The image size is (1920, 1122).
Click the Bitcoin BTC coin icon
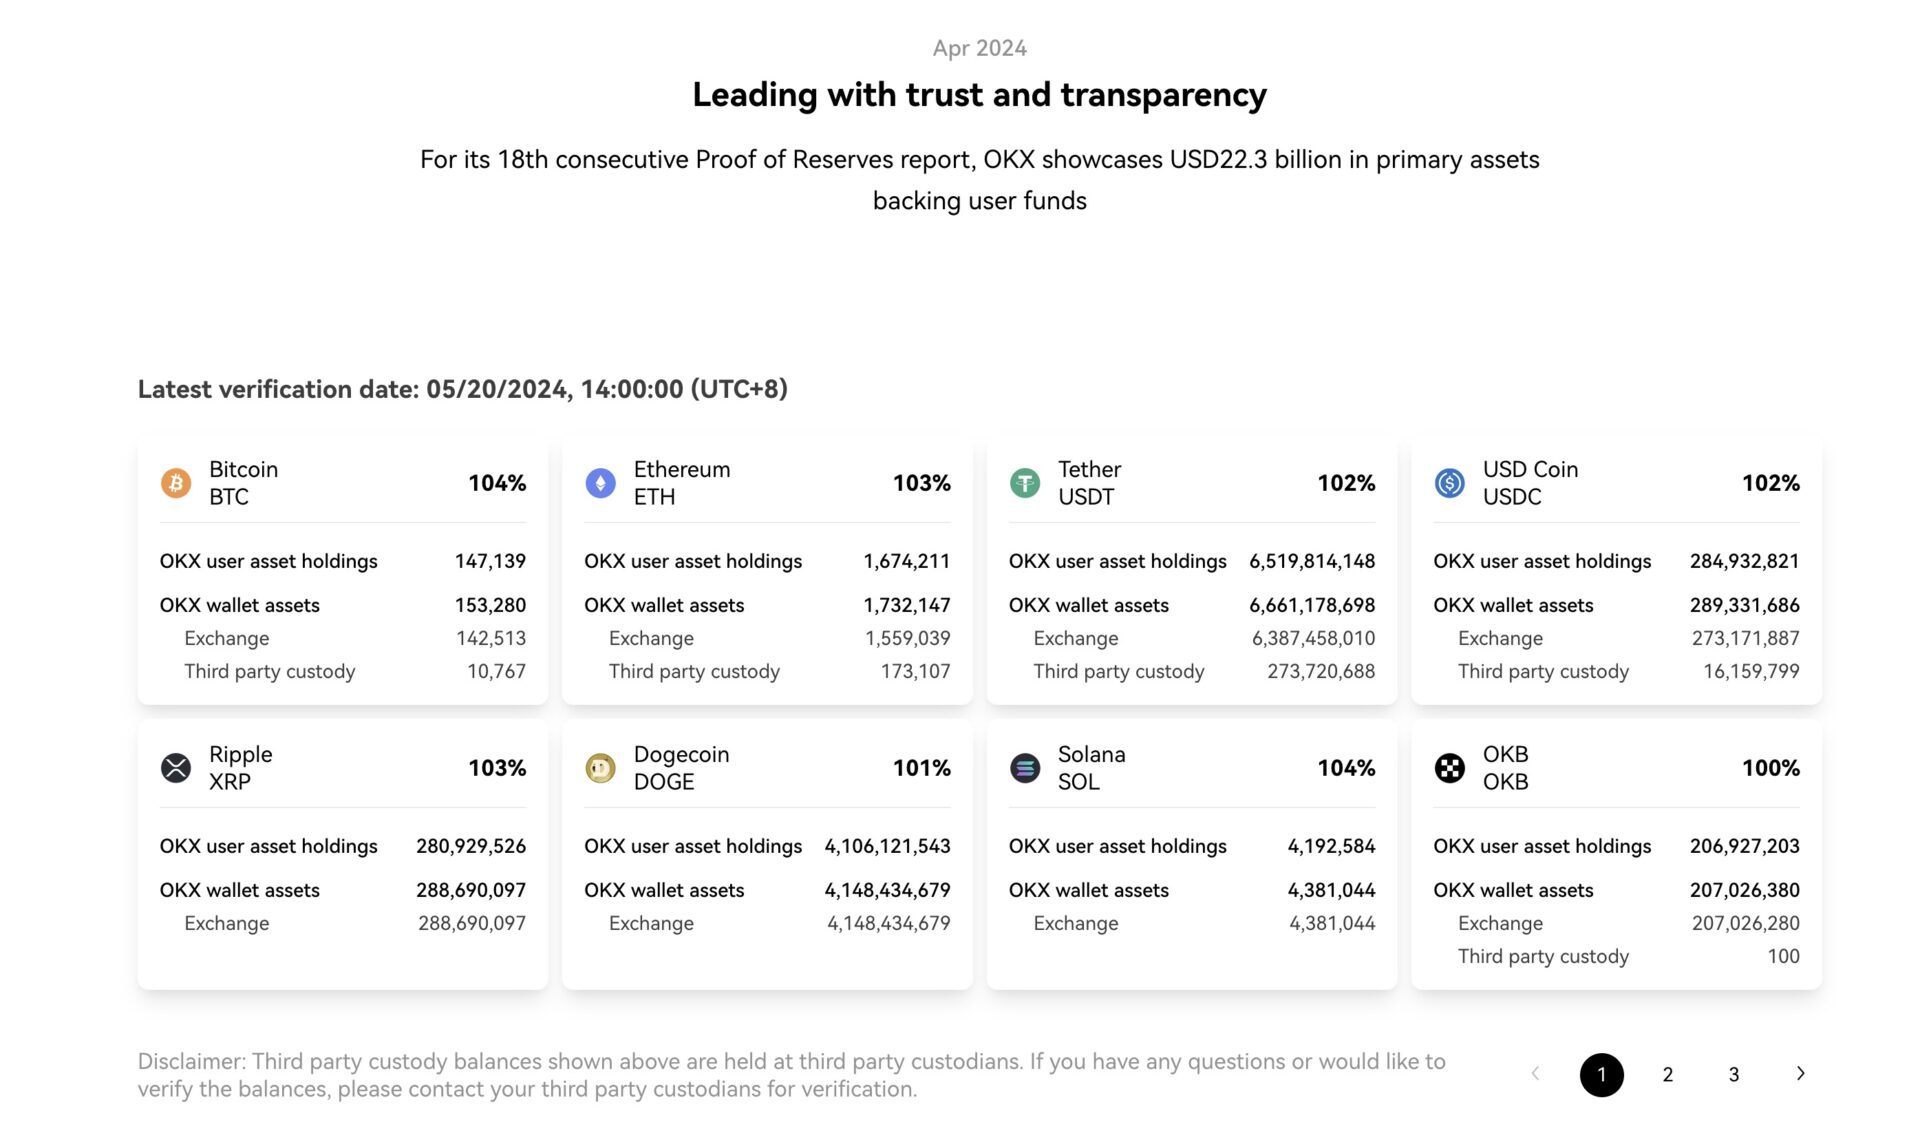176,483
